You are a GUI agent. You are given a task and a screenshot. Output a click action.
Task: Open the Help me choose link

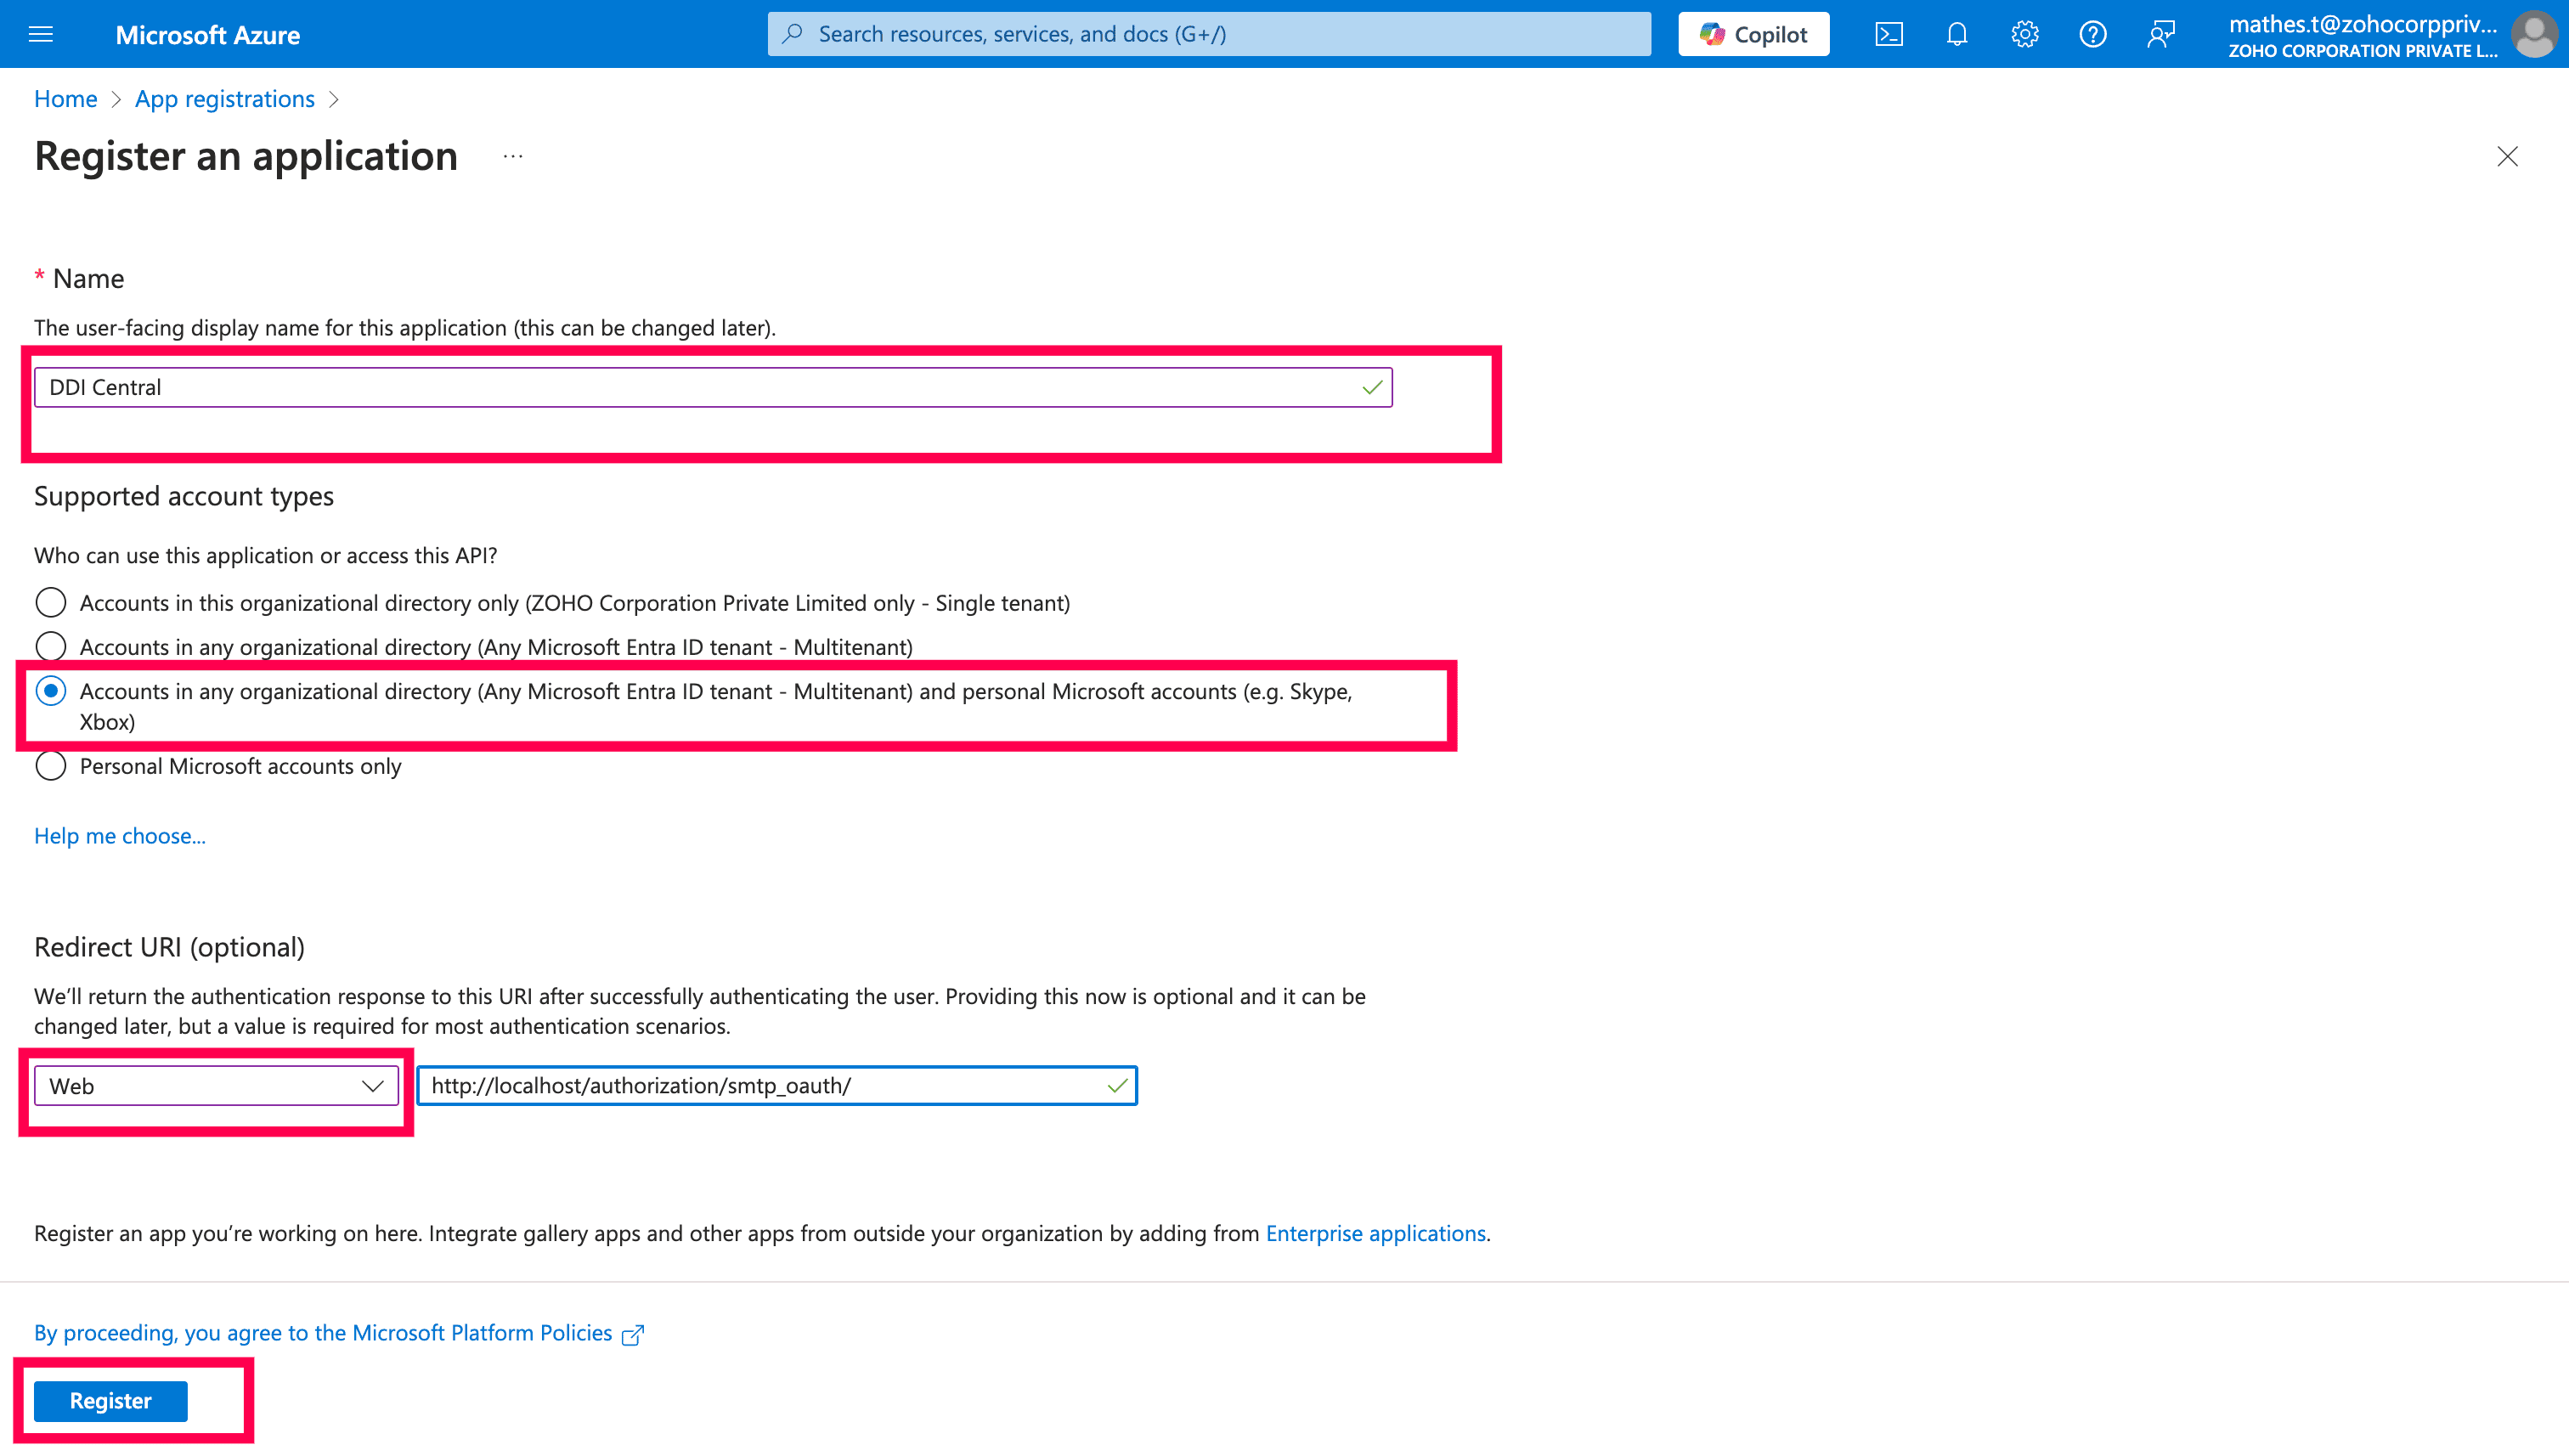click(x=119, y=835)
